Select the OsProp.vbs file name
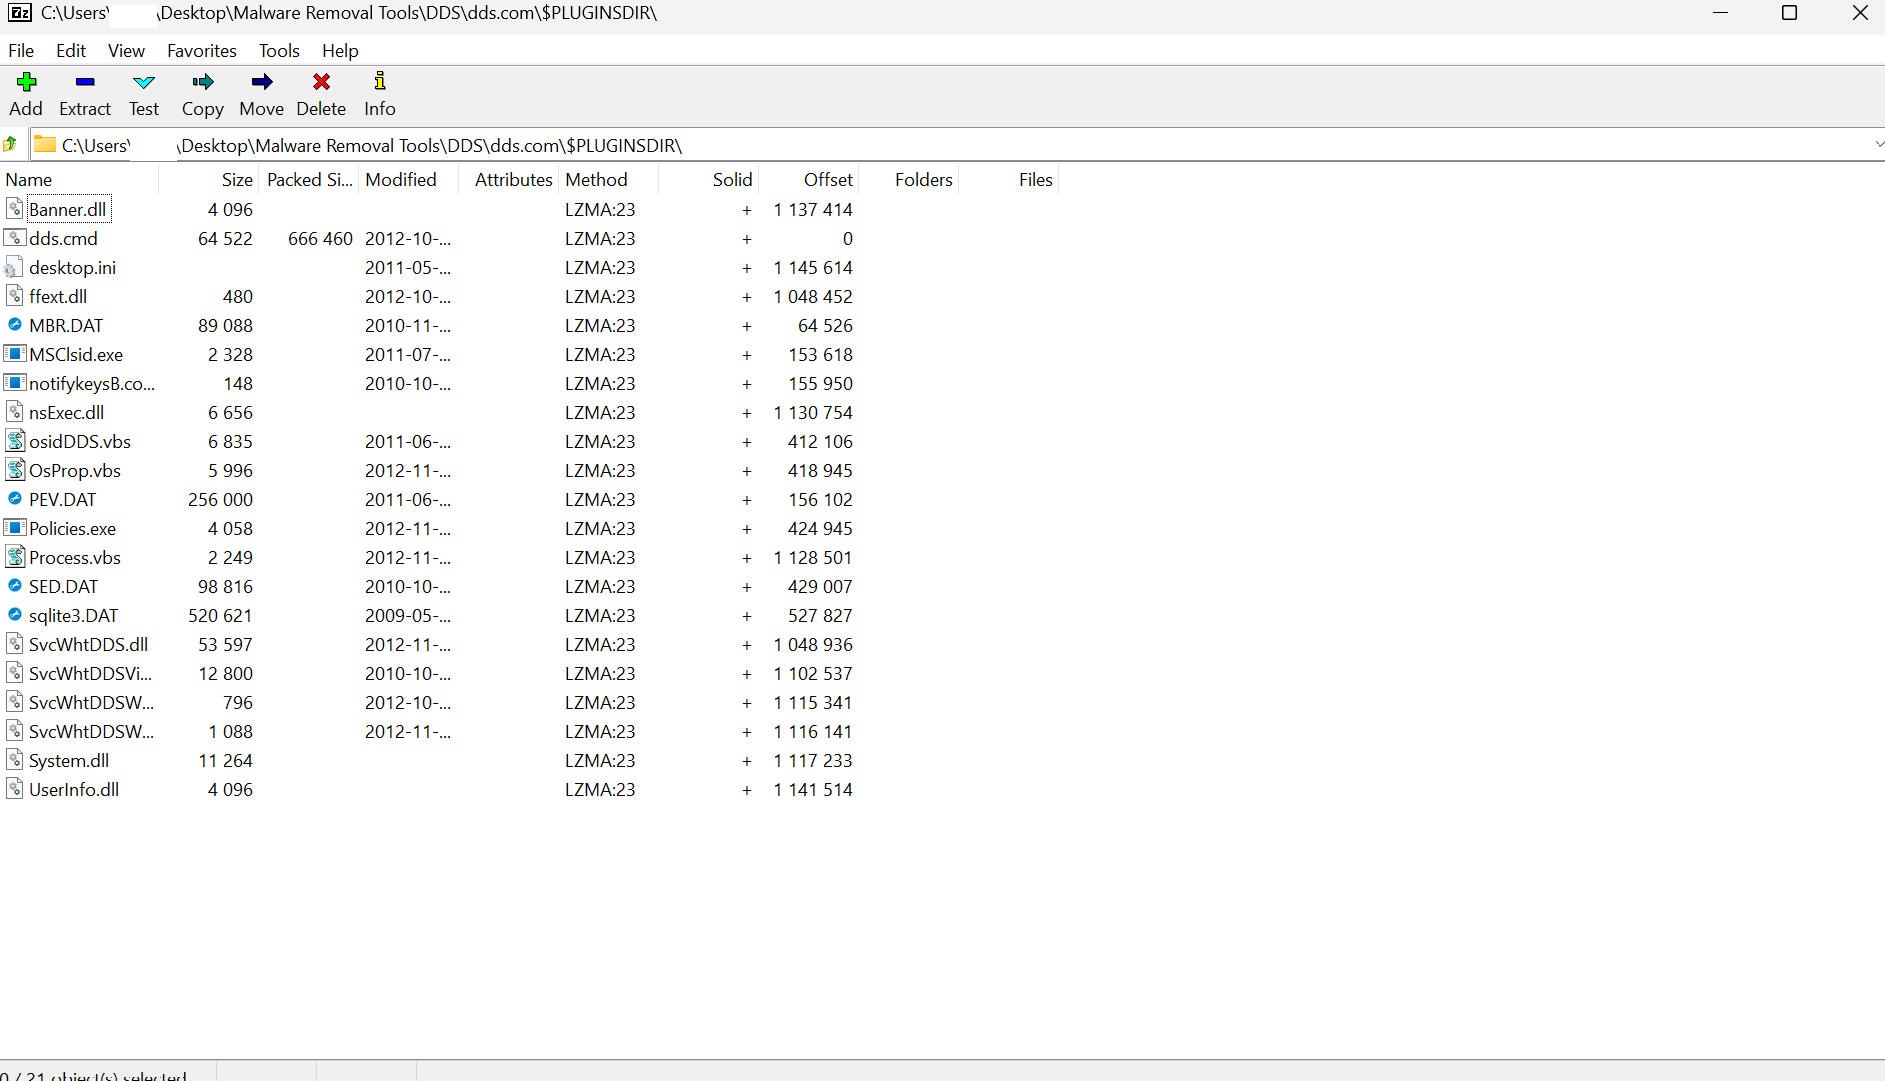Viewport: 1885px width, 1081px height. 75,470
